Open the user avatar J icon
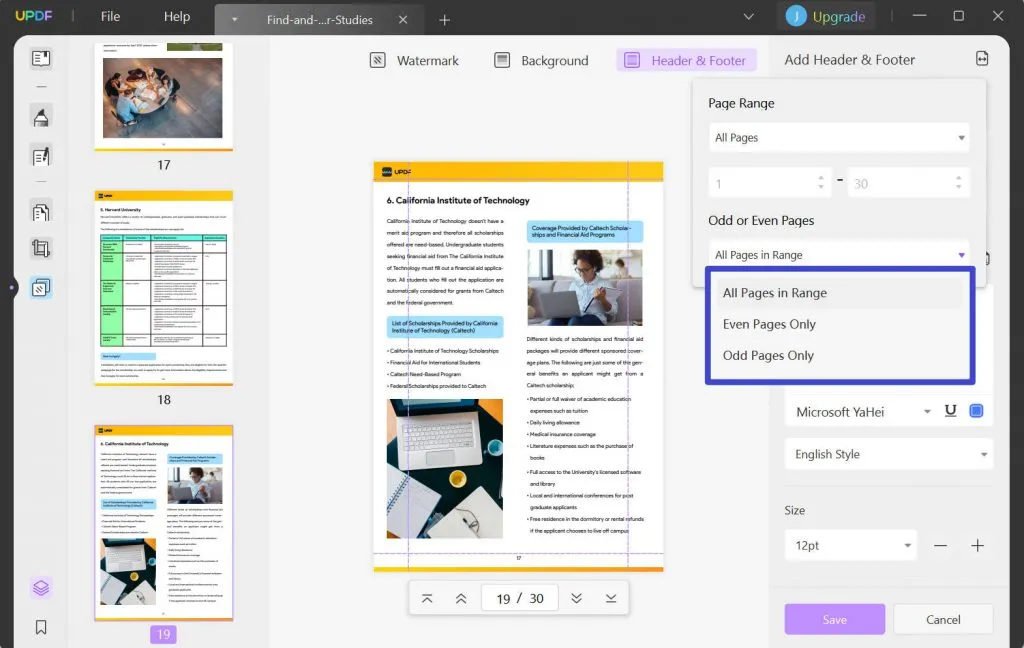Image resolution: width=1024 pixels, height=648 pixels. click(x=795, y=16)
